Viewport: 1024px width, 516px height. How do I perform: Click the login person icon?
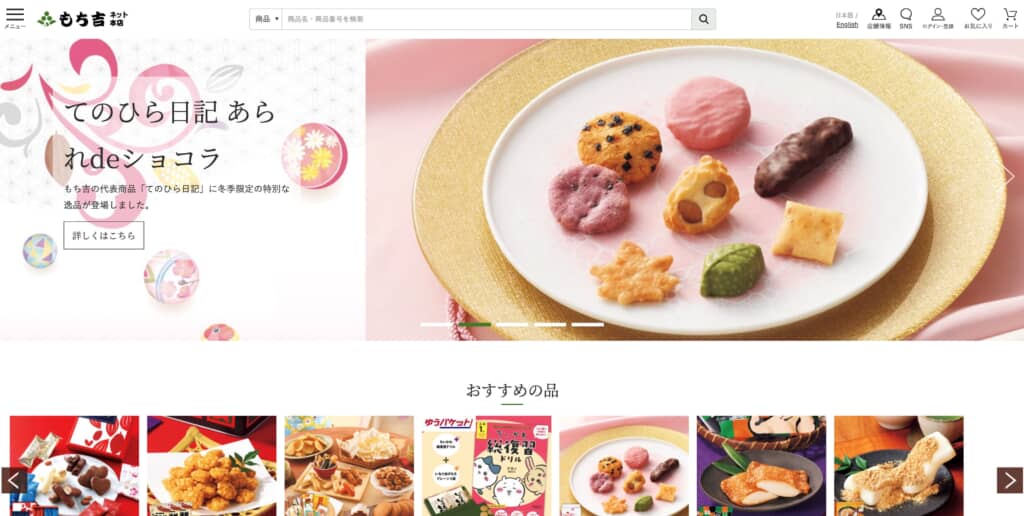[x=938, y=18]
